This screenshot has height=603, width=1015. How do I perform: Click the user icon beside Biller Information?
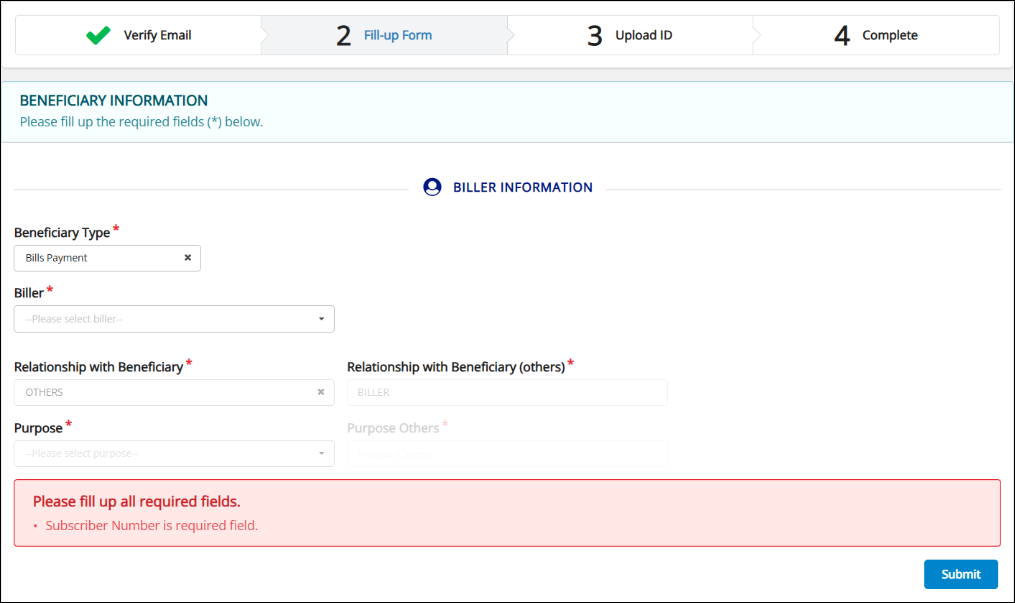pyautogui.click(x=432, y=187)
